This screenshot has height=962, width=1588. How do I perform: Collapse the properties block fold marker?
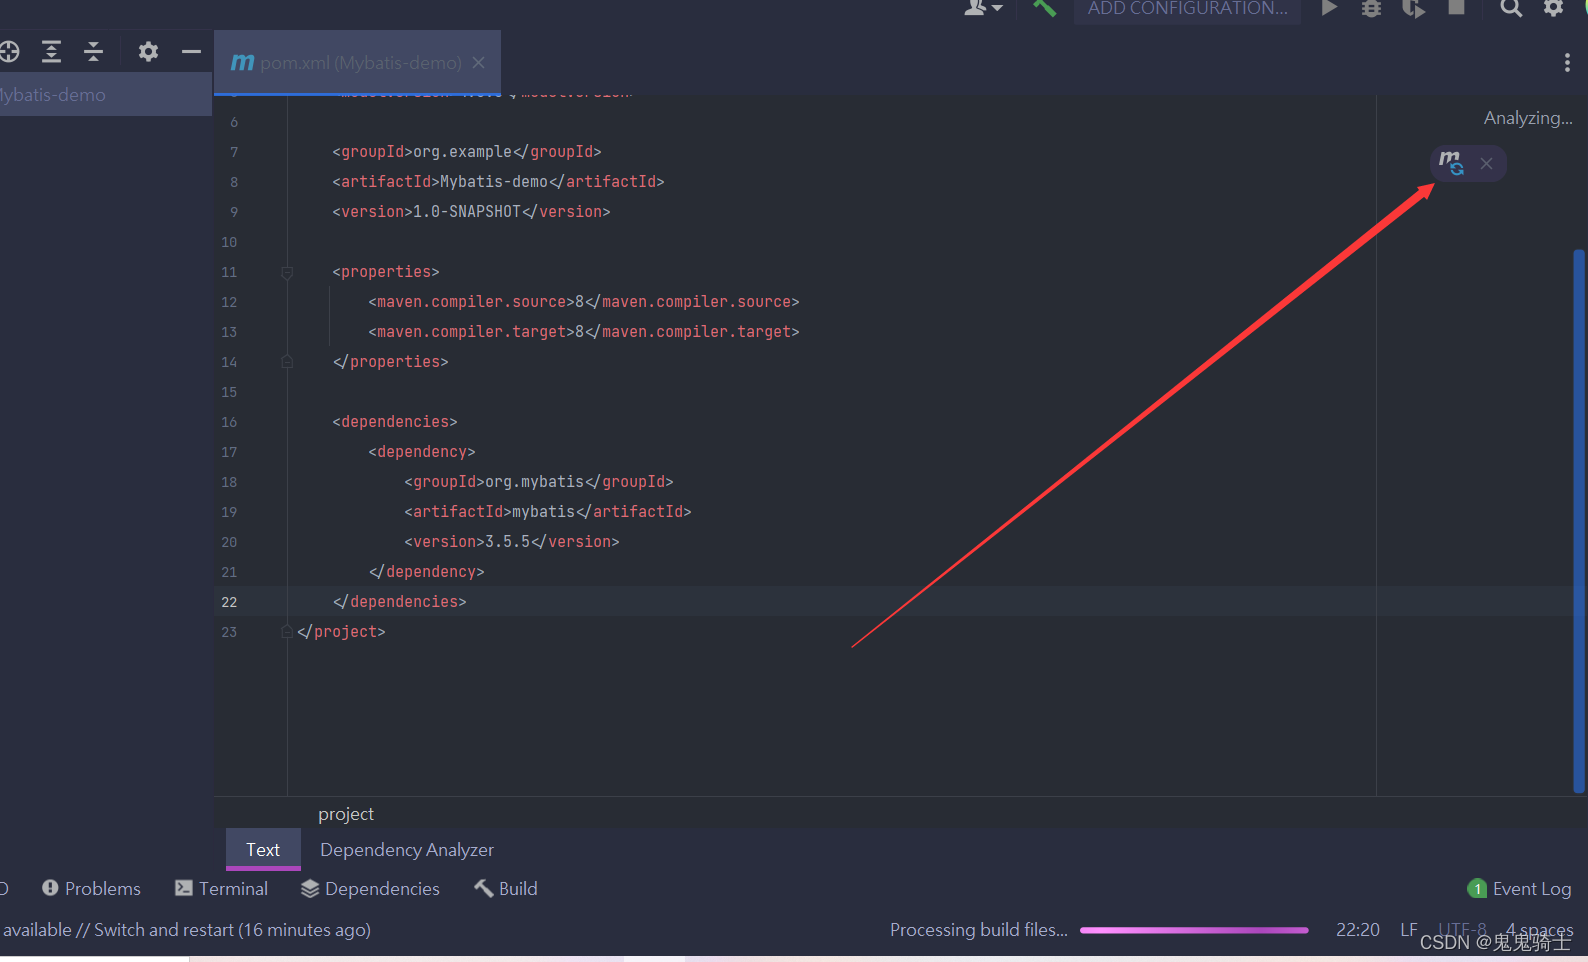pyautogui.click(x=287, y=272)
